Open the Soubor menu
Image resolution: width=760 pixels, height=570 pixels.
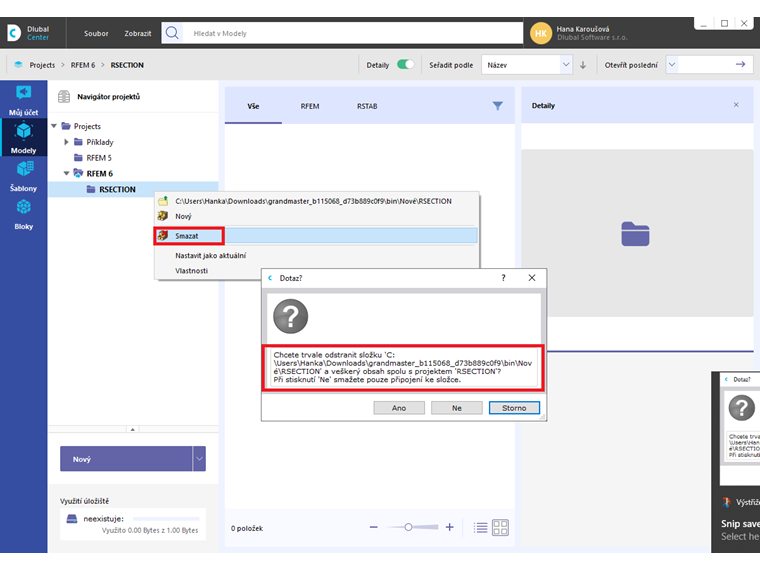pos(96,33)
